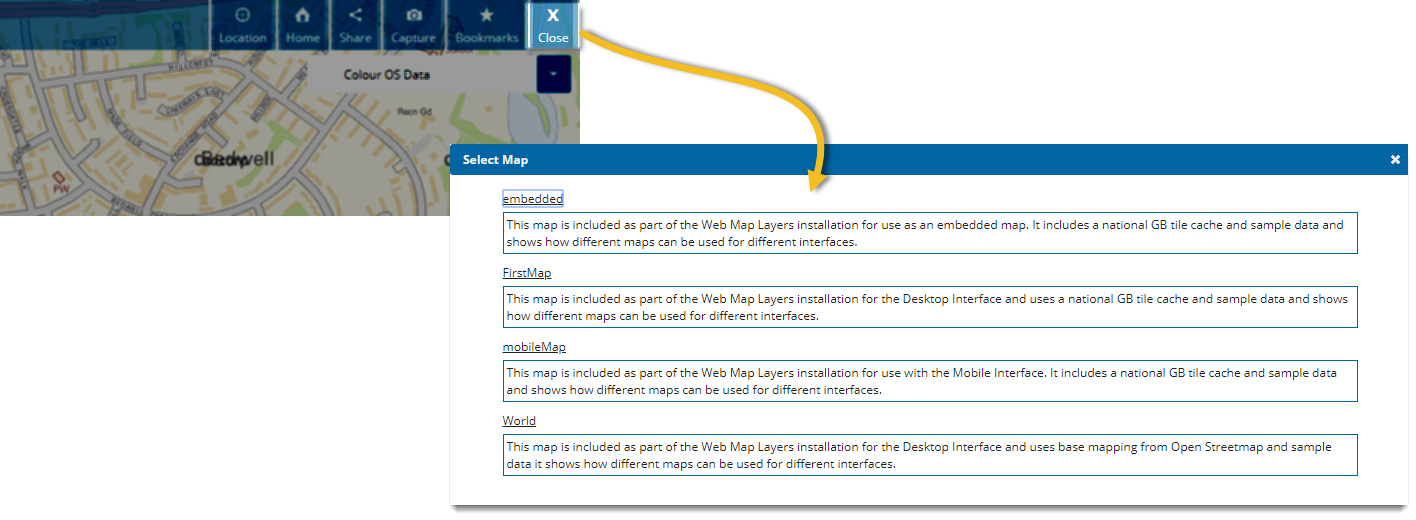Click the Bedwell label on the map

coord(238,160)
